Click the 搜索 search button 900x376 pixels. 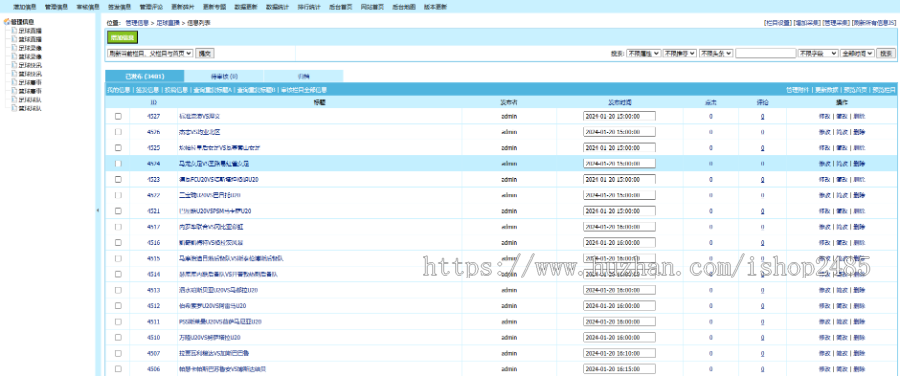[x=886, y=53]
